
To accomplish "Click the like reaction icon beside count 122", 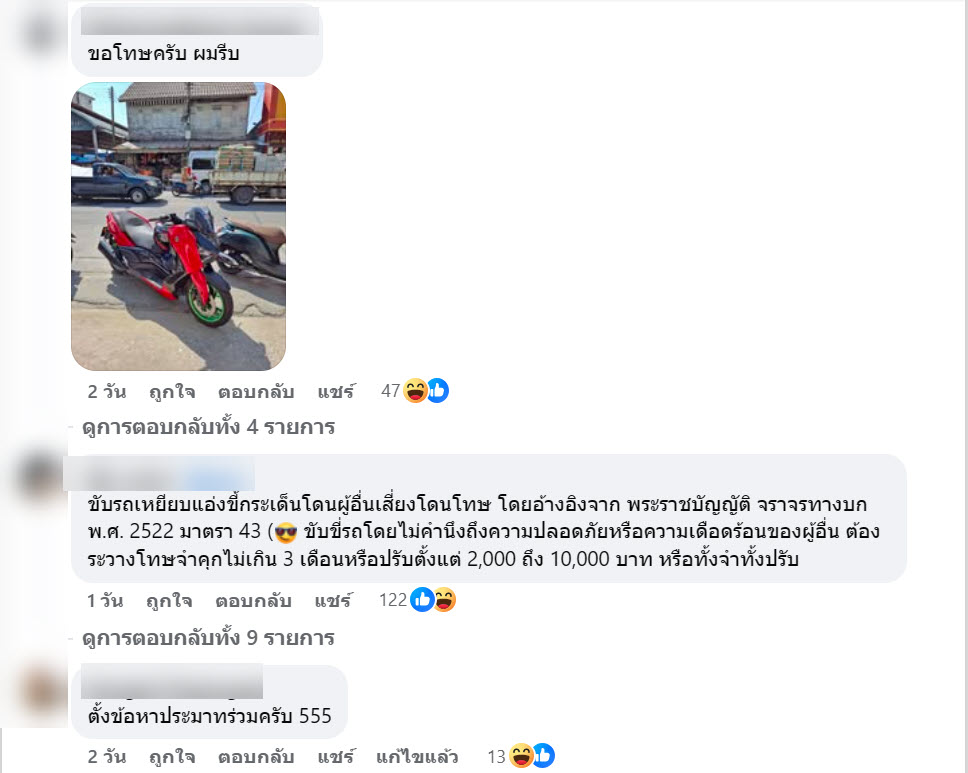I will 422,600.
